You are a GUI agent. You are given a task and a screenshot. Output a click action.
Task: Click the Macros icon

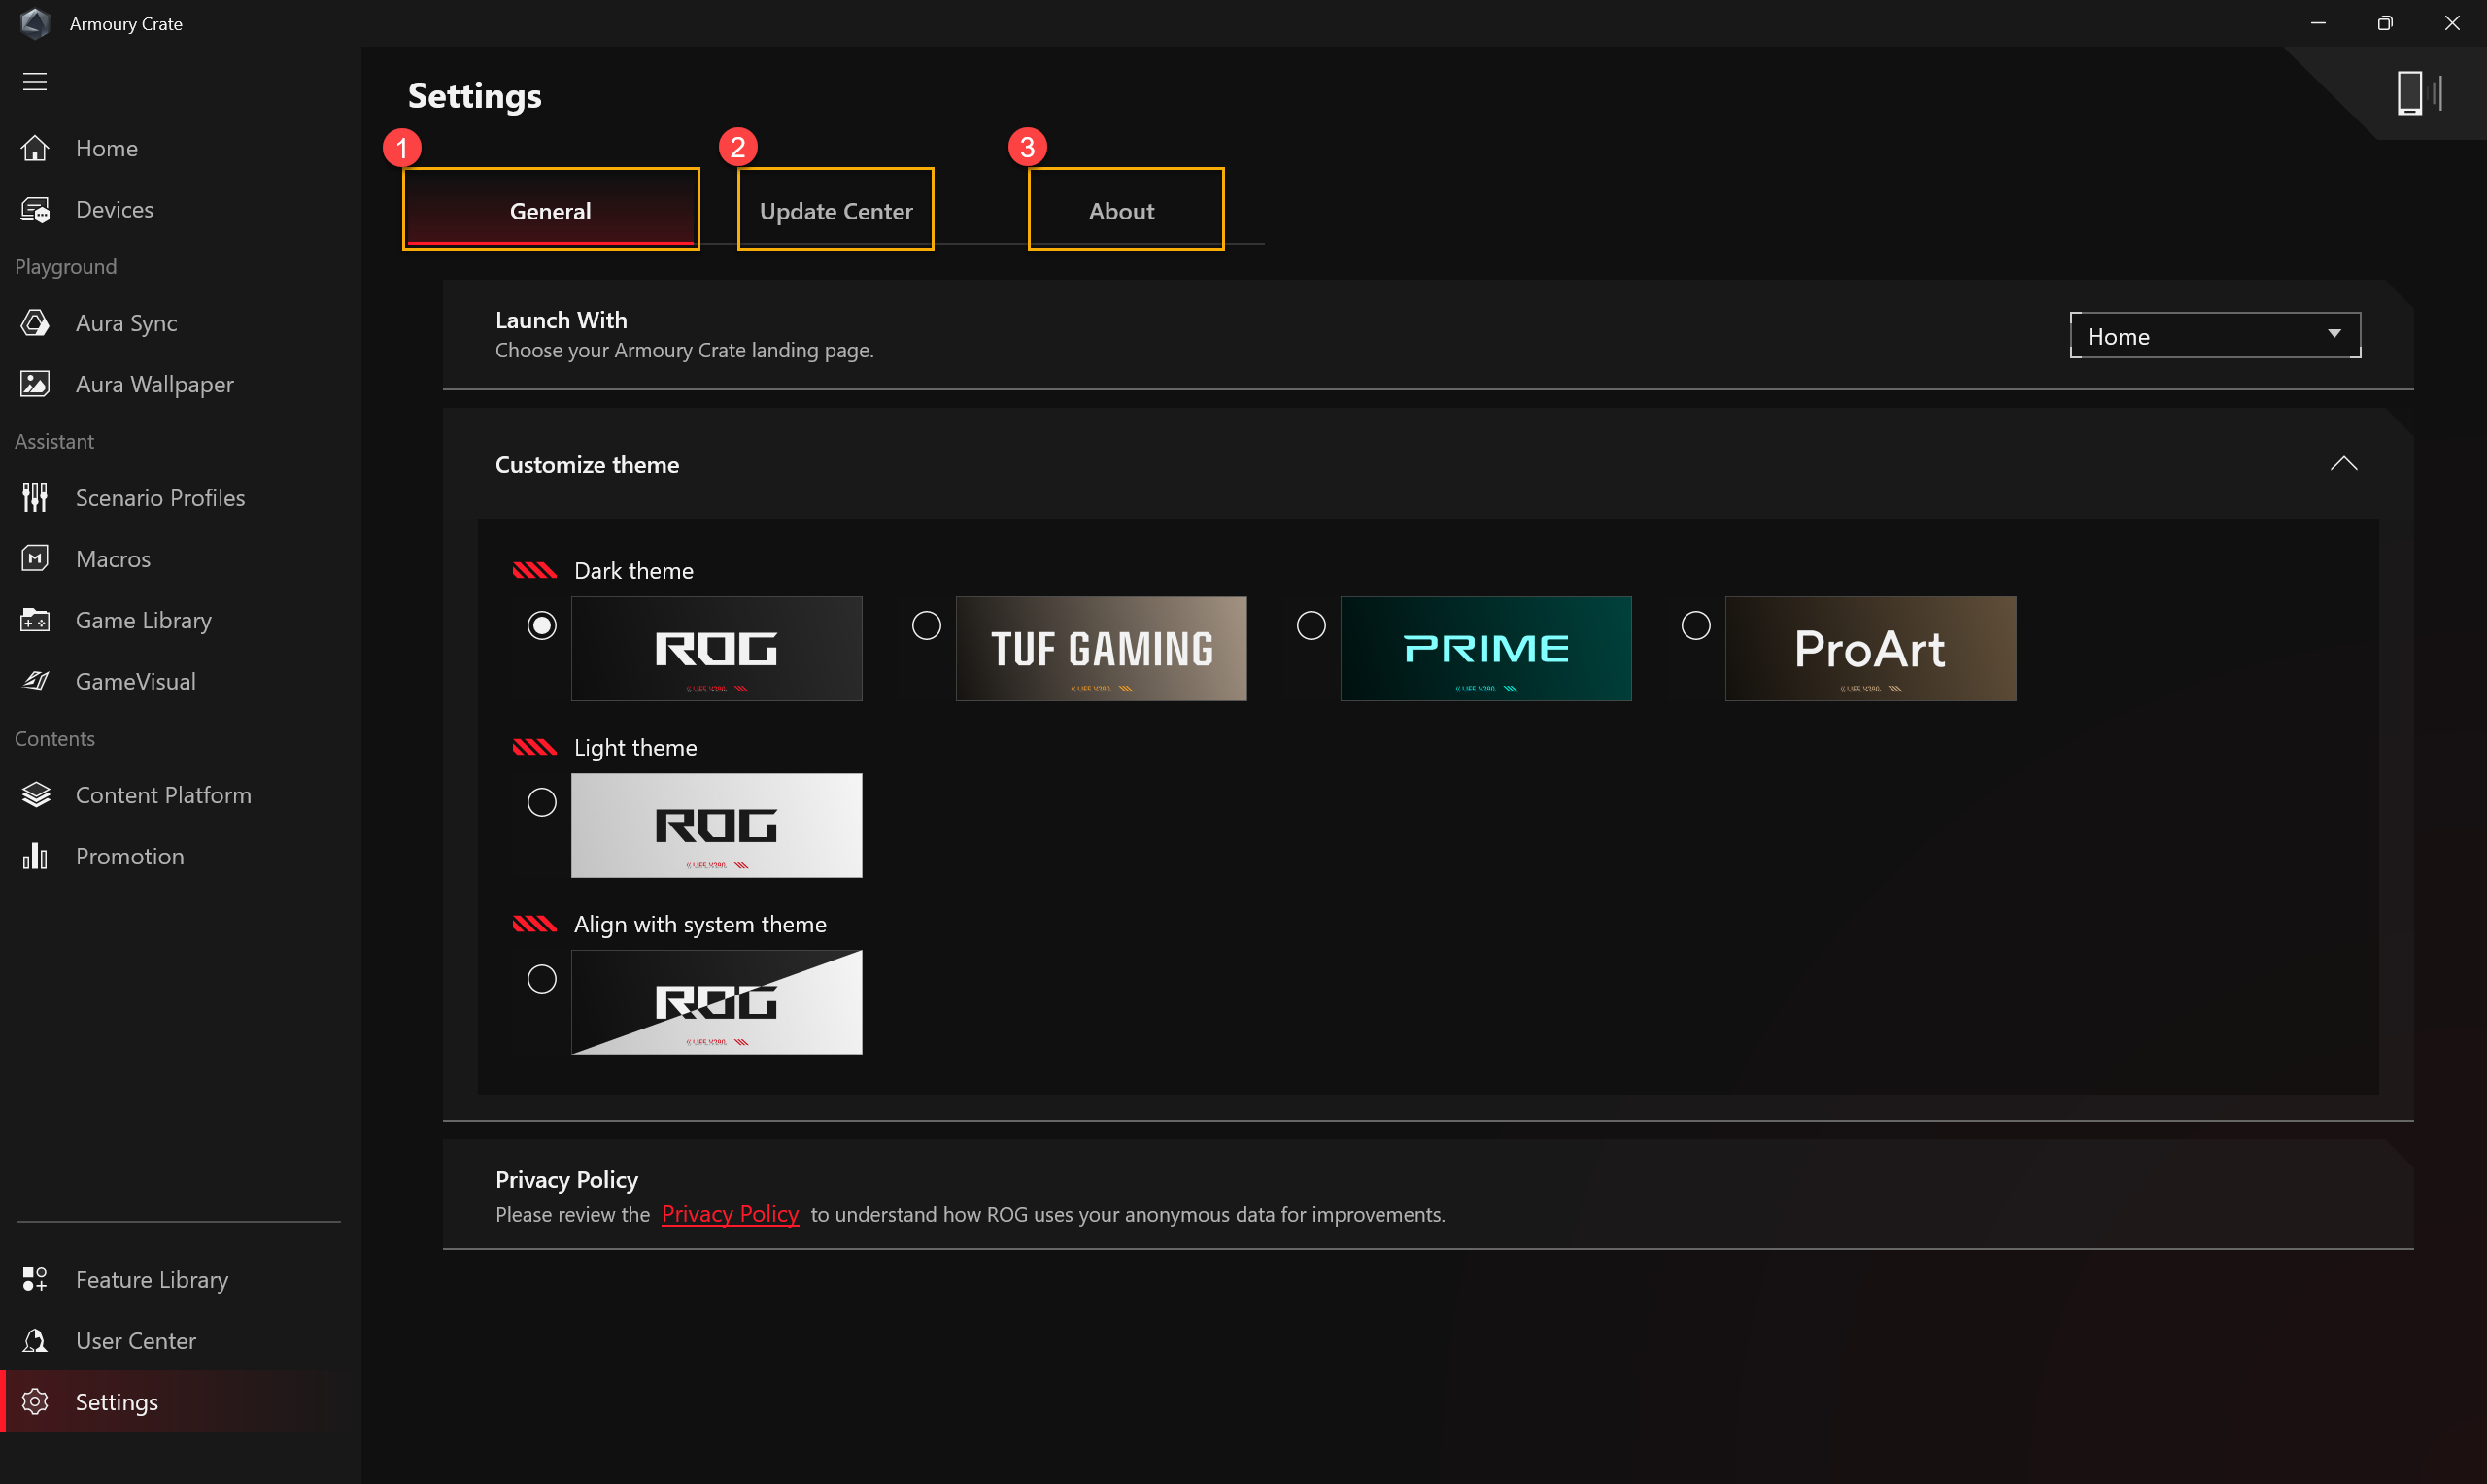point(35,558)
